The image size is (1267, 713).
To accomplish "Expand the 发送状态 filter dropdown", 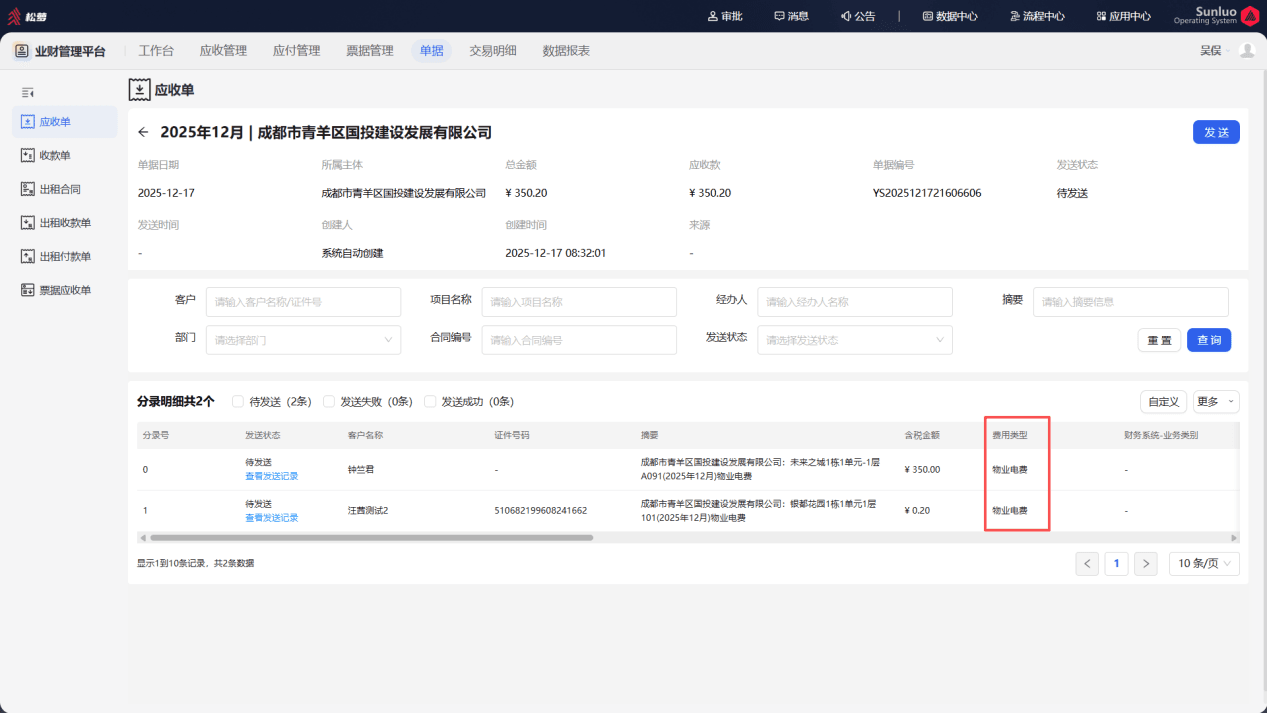I will 855,340.
